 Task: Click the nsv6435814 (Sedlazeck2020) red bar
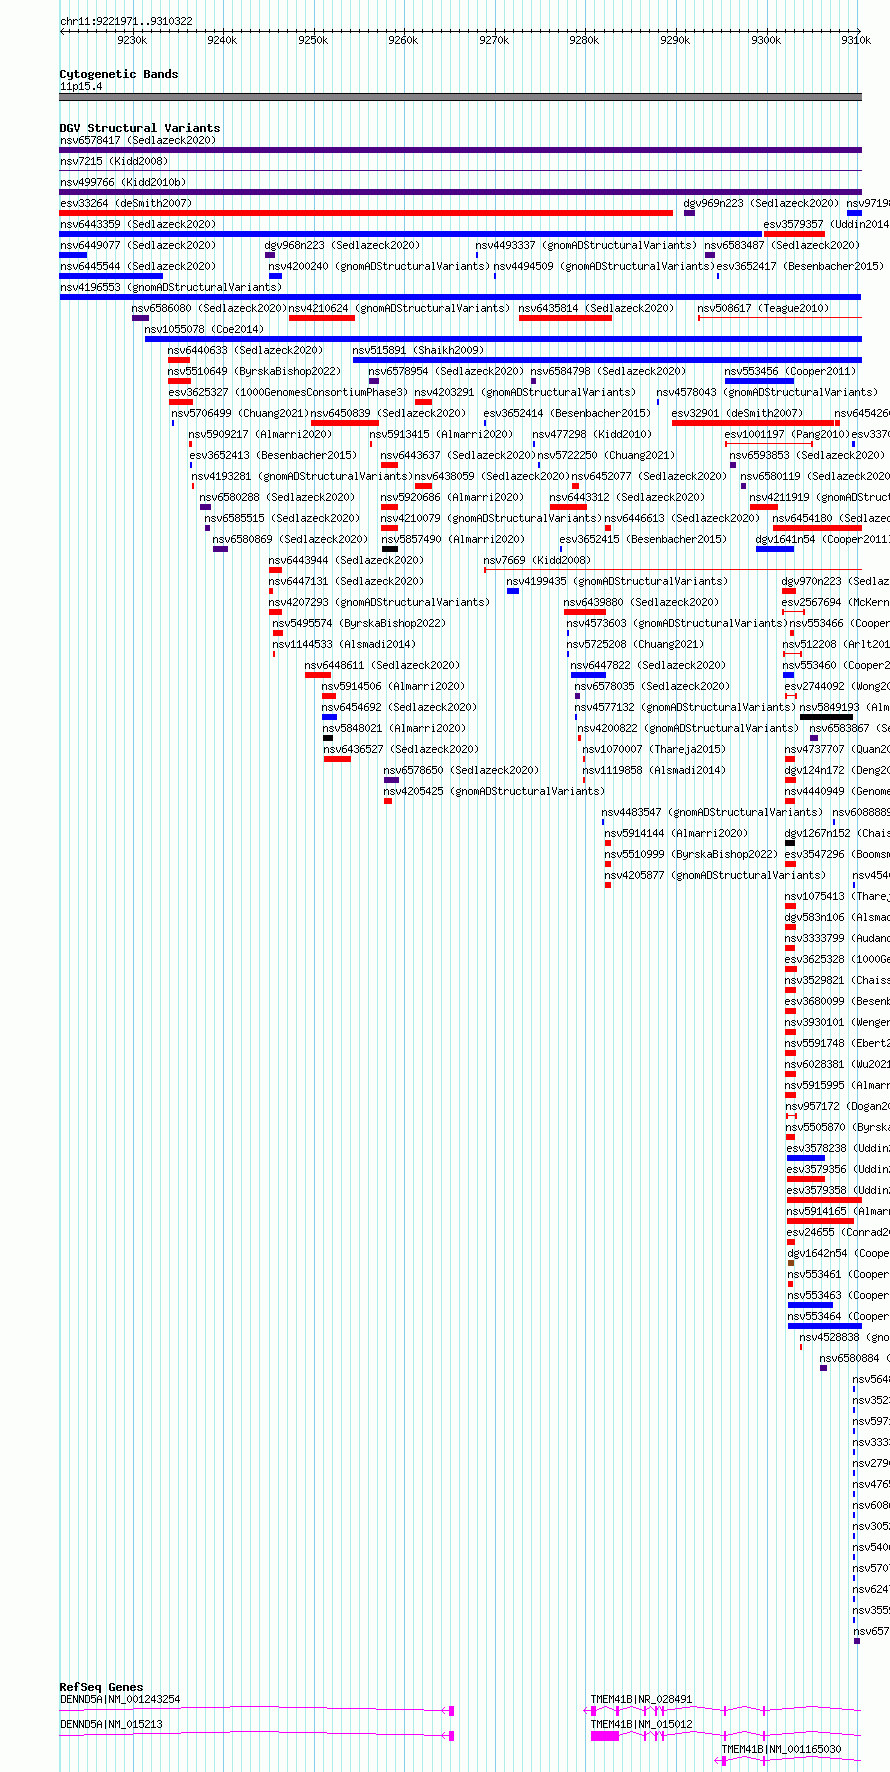click(565, 317)
